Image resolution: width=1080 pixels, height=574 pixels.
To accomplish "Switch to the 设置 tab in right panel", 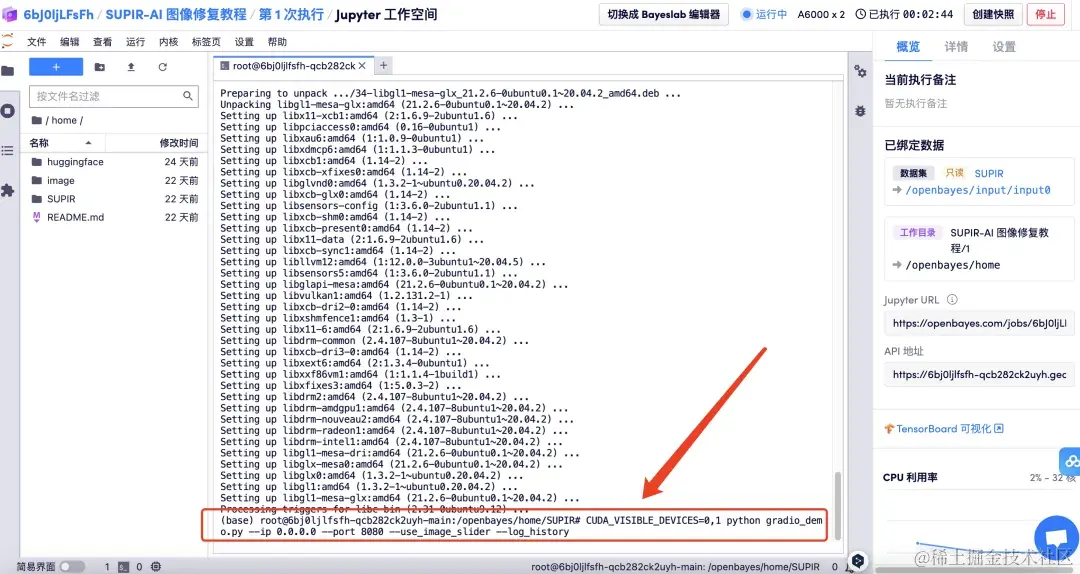I will (x=1004, y=47).
